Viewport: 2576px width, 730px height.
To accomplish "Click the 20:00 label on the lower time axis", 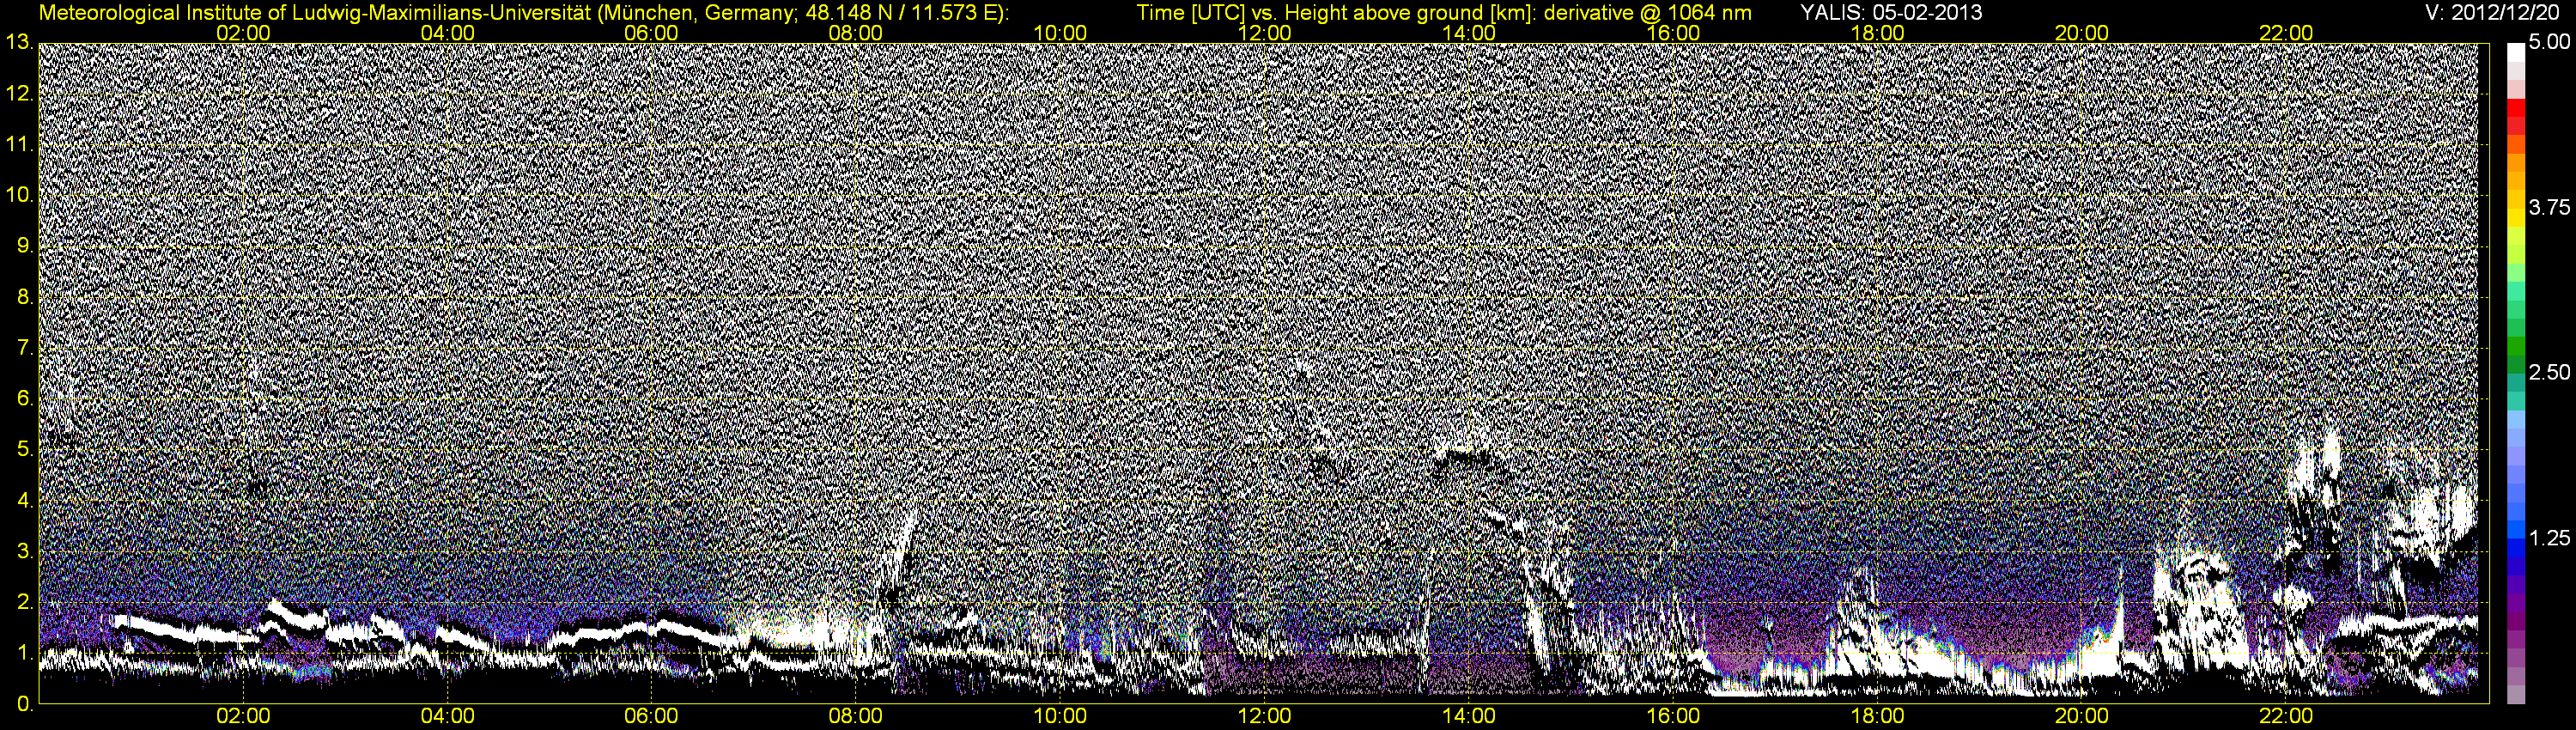I will coord(2082,717).
